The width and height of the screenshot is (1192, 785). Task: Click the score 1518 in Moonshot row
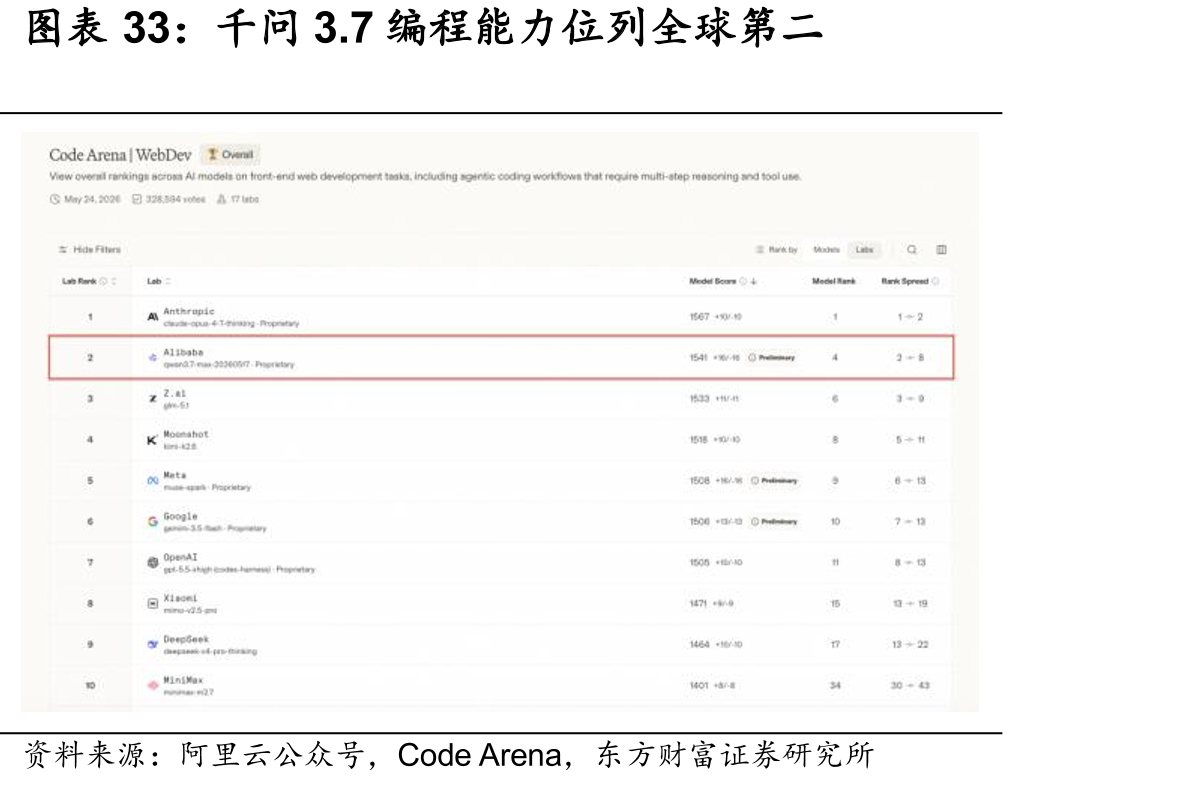[699, 439]
